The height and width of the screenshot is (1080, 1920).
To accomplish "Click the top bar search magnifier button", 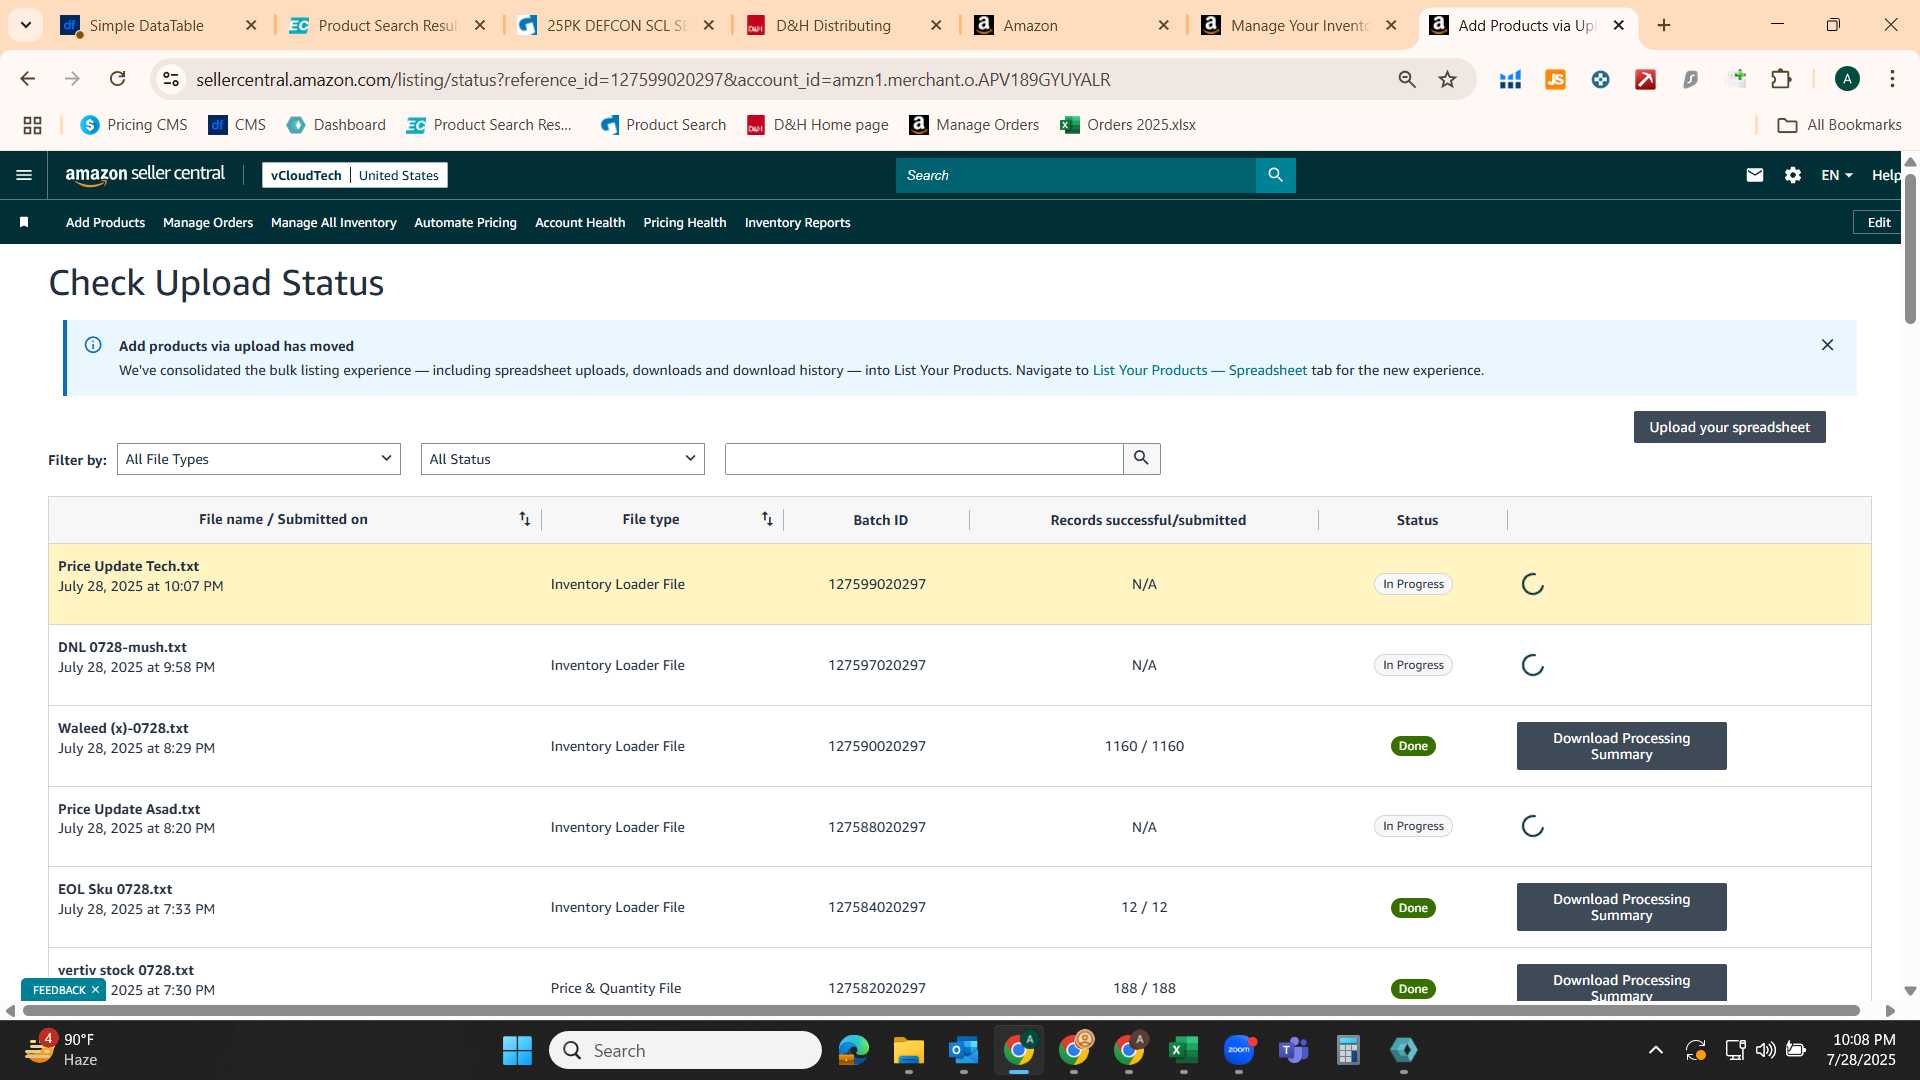I will [x=1275, y=175].
